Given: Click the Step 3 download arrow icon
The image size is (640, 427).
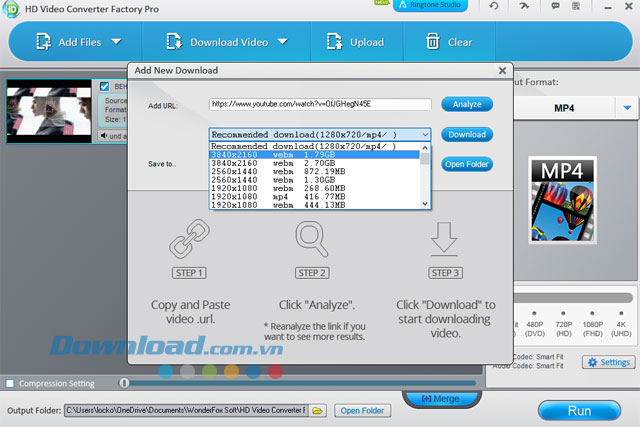Looking at the screenshot, I should pos(444,239).
